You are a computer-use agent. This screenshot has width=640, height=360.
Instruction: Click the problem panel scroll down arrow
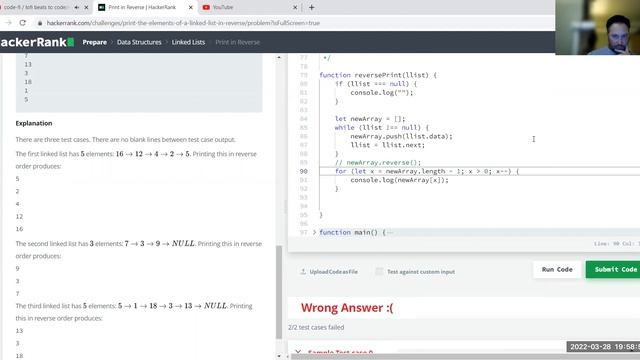[279, 356]
